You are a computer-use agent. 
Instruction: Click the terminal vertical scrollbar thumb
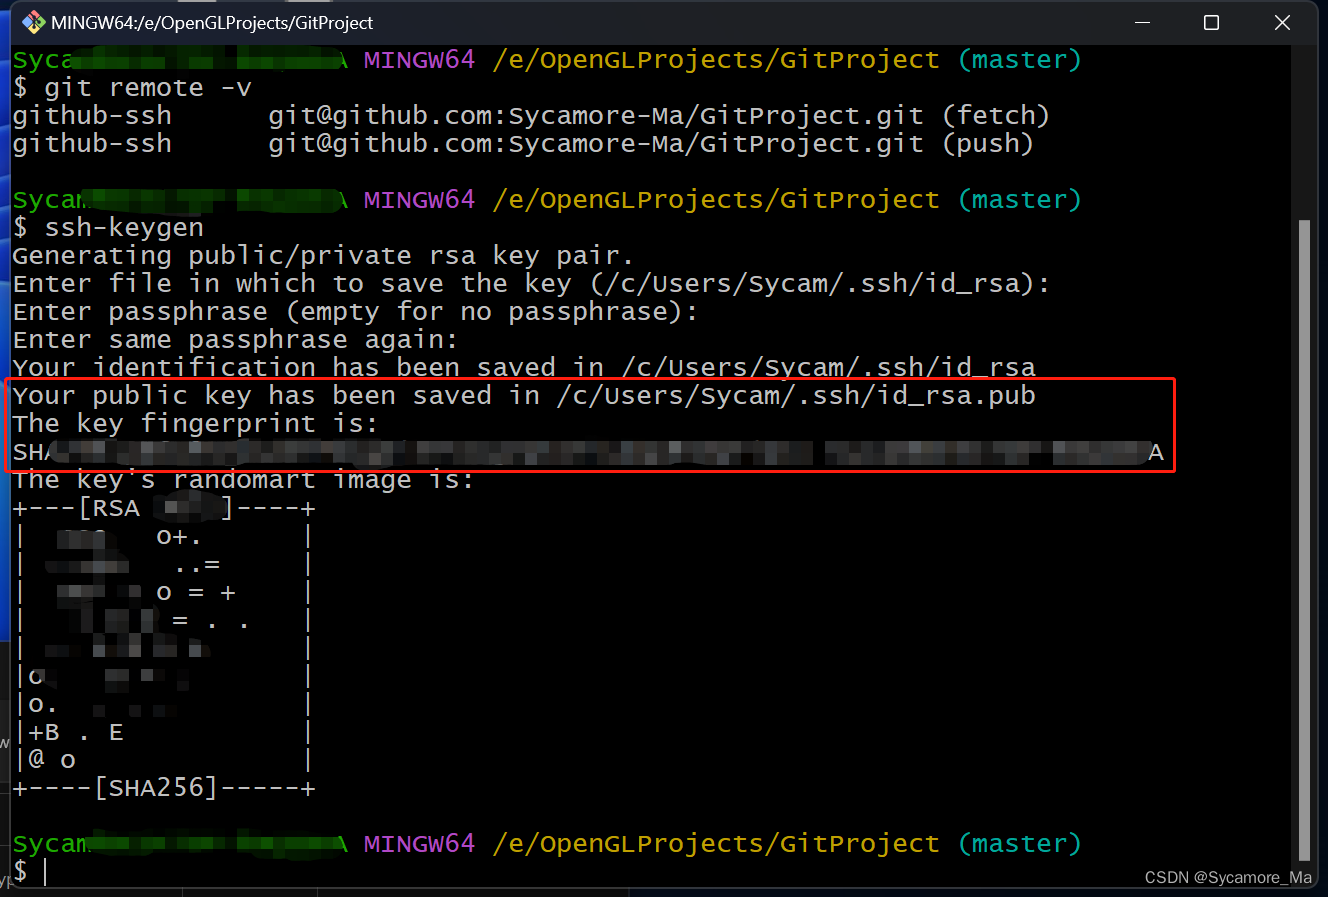pos(1304,540)
